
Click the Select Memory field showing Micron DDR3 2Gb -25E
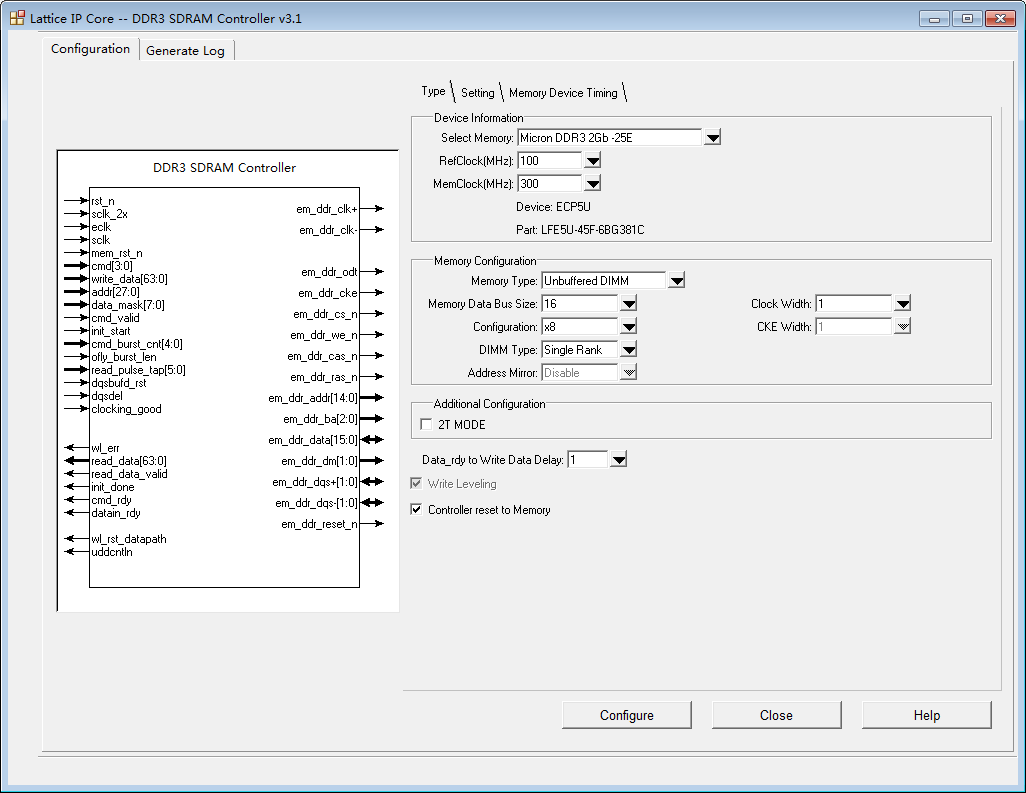(x=609, y=138)
